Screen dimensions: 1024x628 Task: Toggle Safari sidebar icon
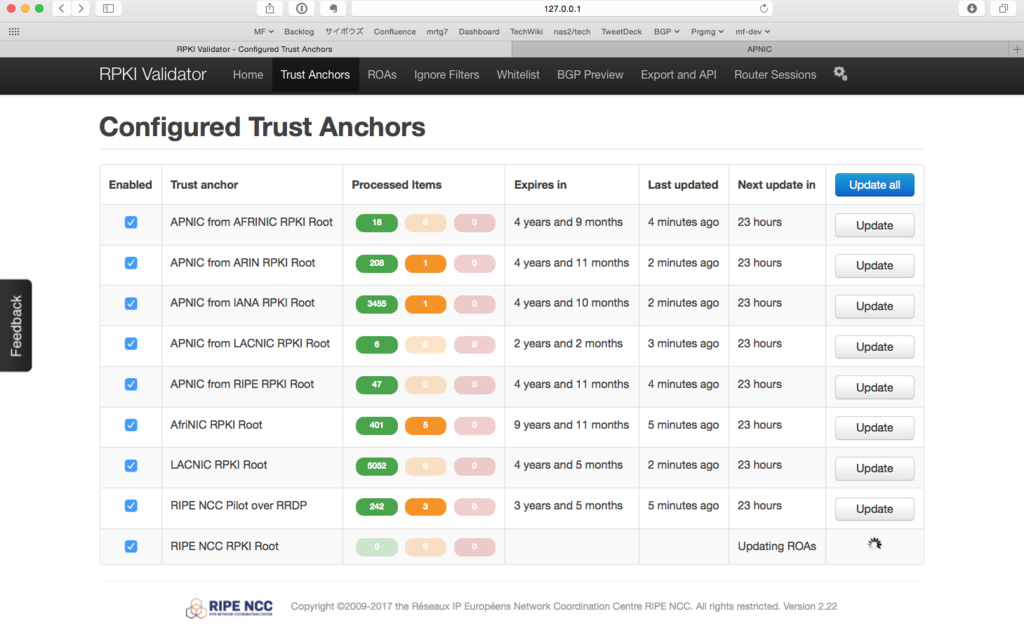[x=108, y=8]
